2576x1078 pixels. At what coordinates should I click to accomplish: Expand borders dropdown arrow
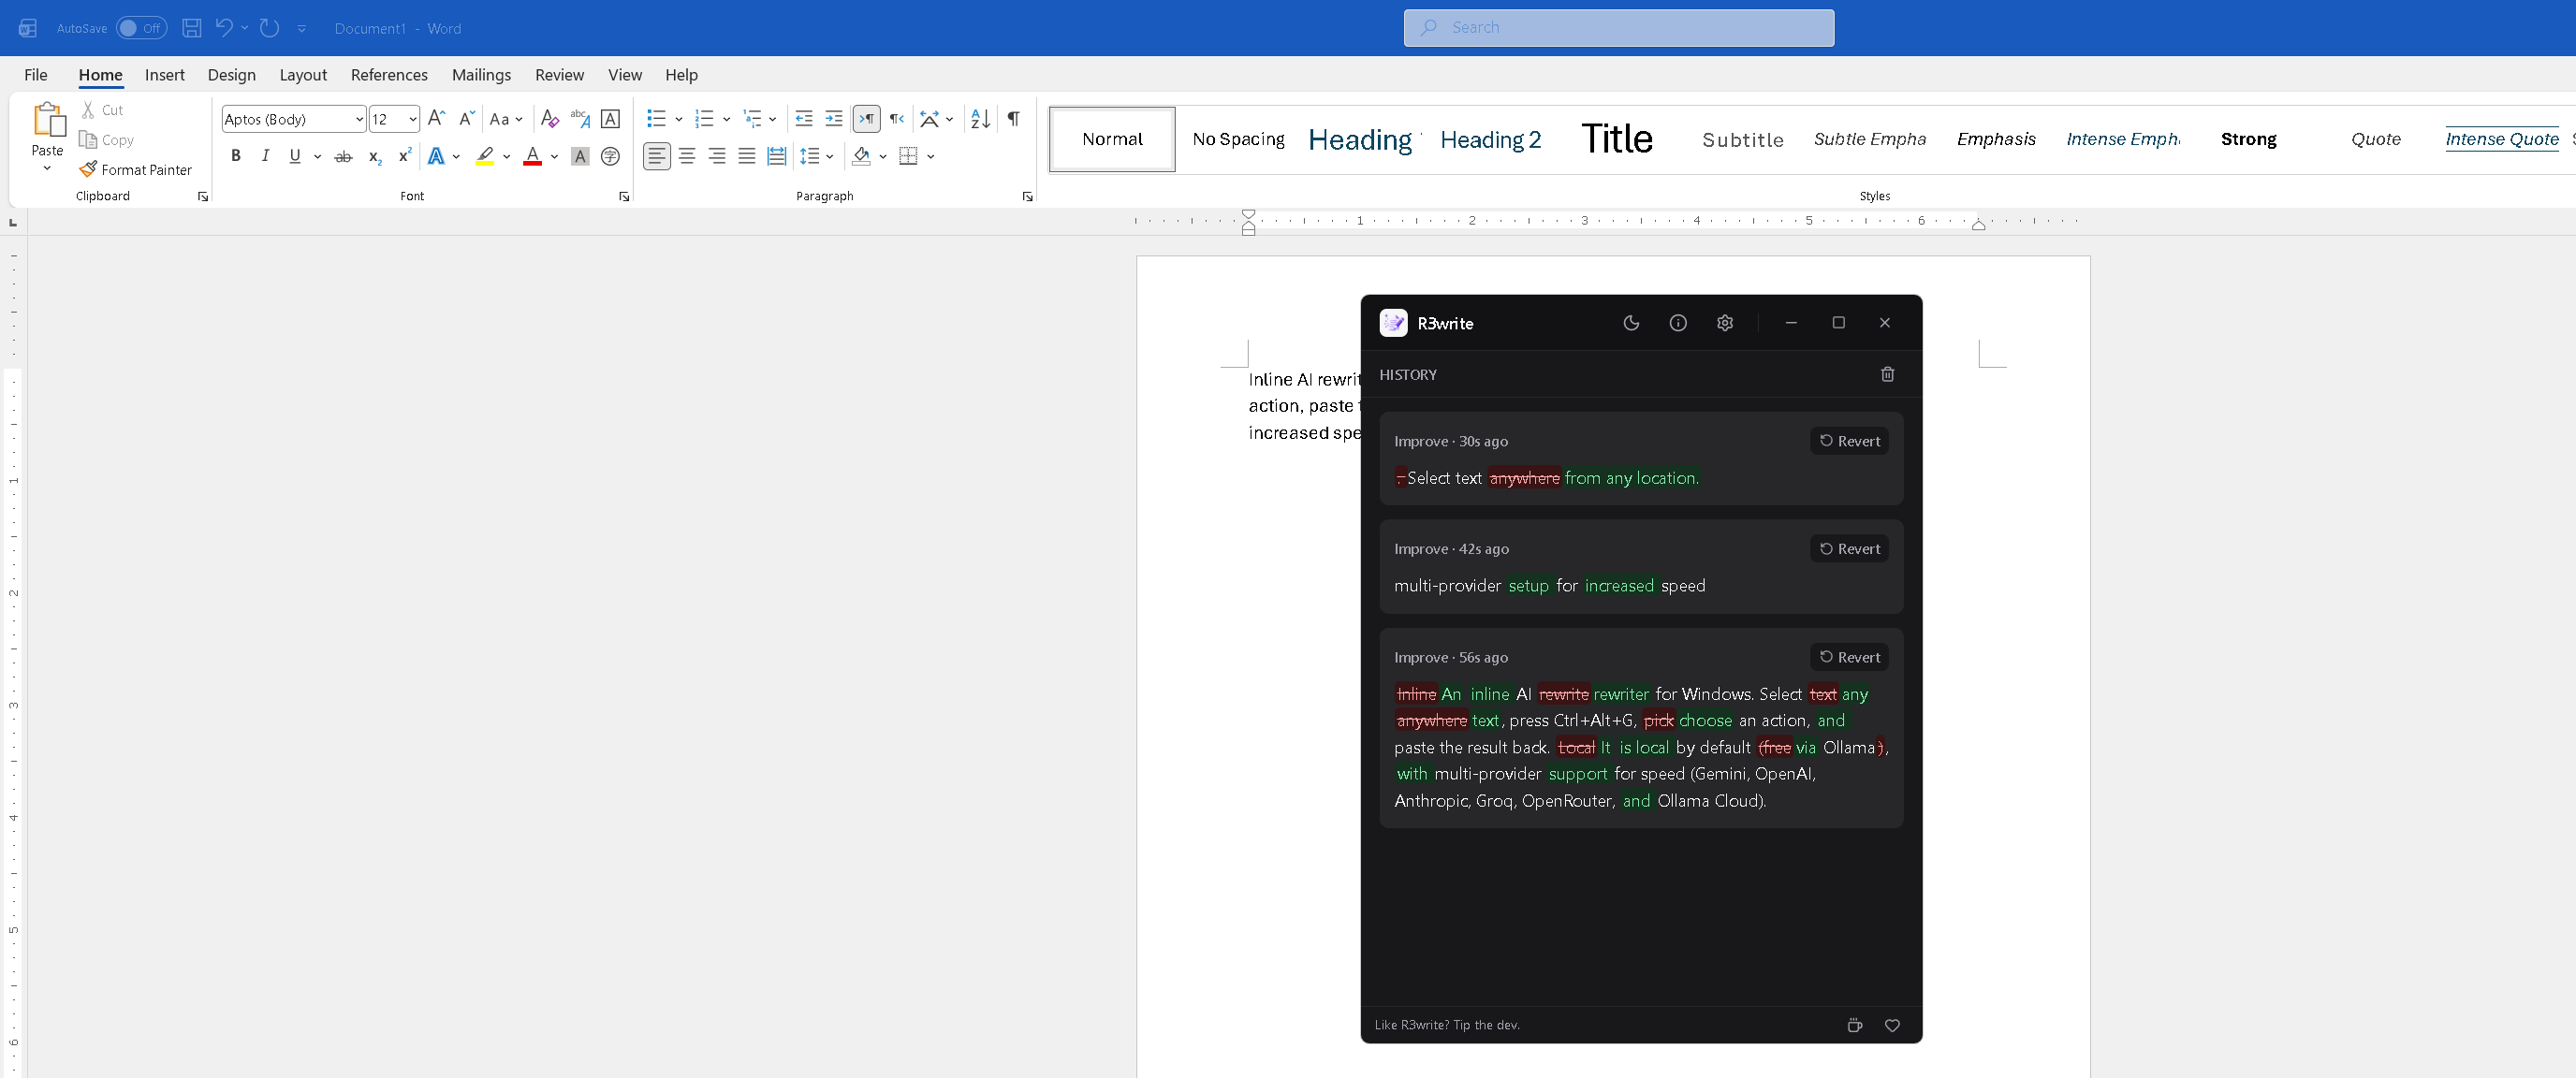tap(931, 157)
